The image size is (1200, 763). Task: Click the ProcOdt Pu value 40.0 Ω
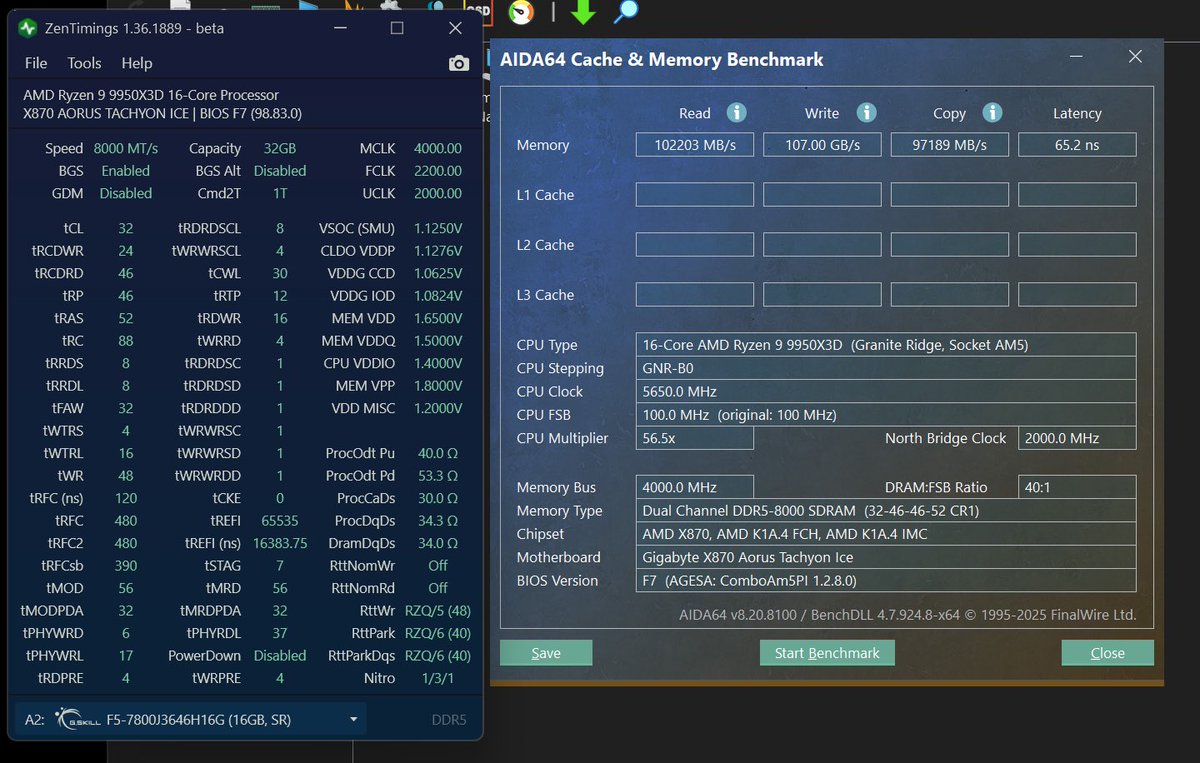438,453
